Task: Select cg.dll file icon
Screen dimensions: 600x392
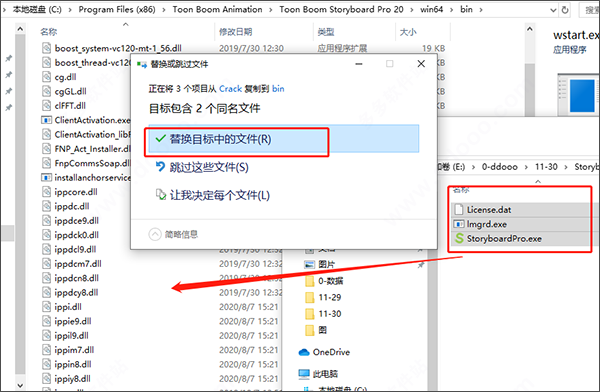Action: tap(46, 77)
